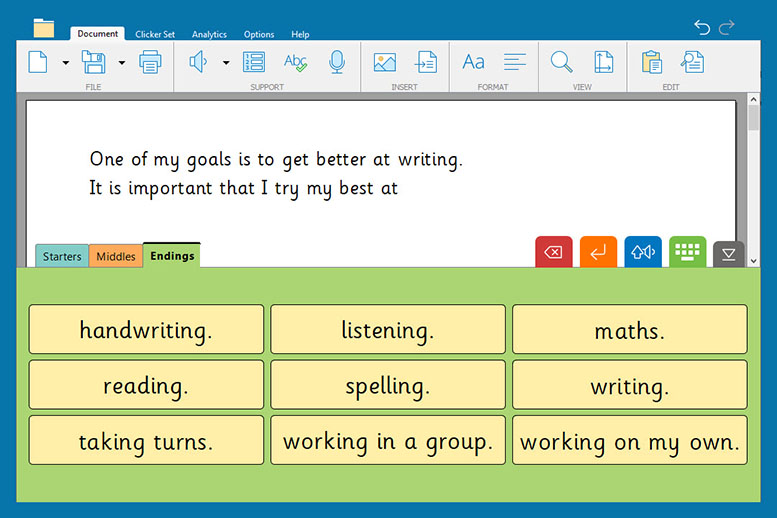The width and height of the screenshot is (777, 518).
Task: Expand the Save dropdown arrow
Action: point(122,63)
